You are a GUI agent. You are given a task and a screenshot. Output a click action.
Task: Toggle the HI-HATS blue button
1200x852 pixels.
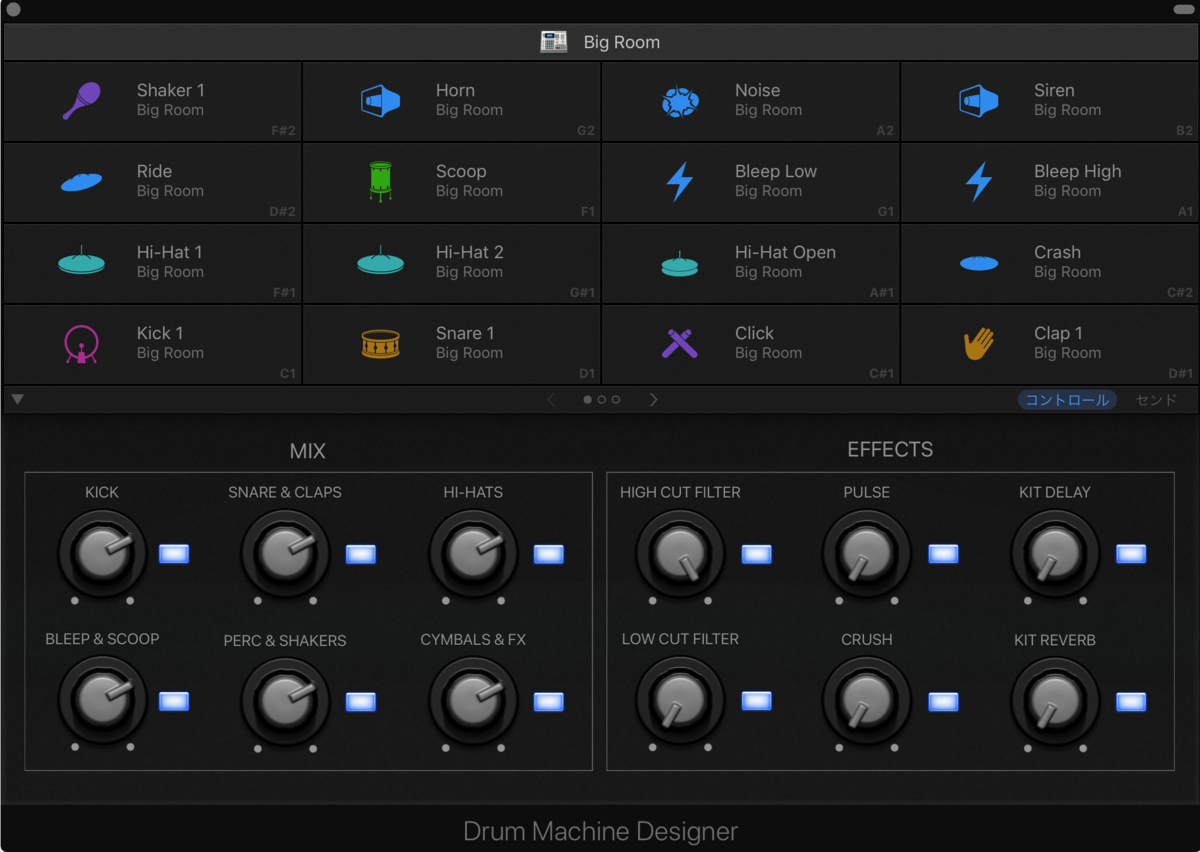[549, 554]
